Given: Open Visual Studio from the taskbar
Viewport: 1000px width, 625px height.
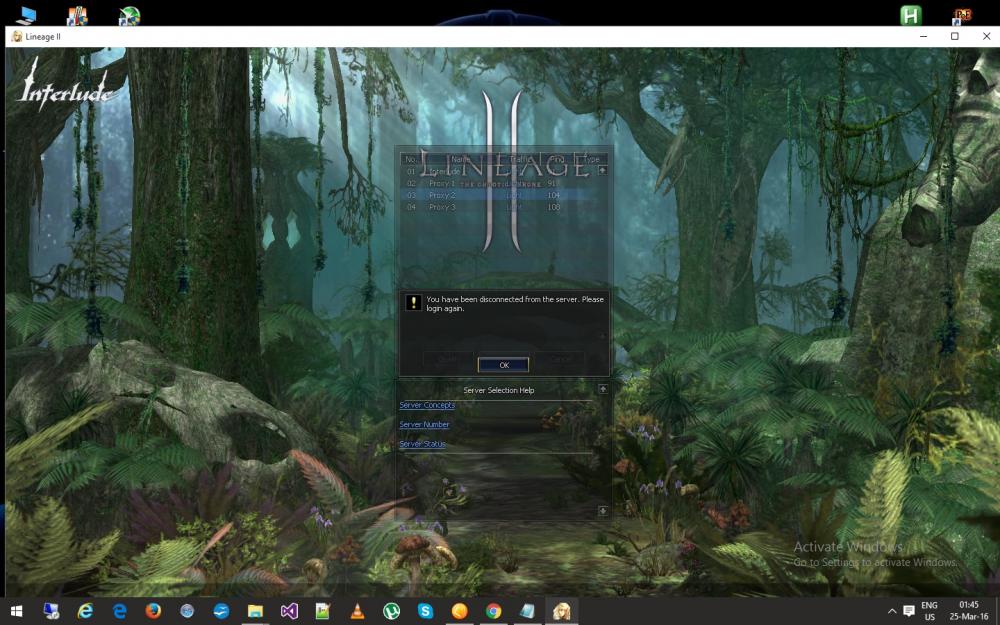Looking at the screenshot, I should 289,611.
